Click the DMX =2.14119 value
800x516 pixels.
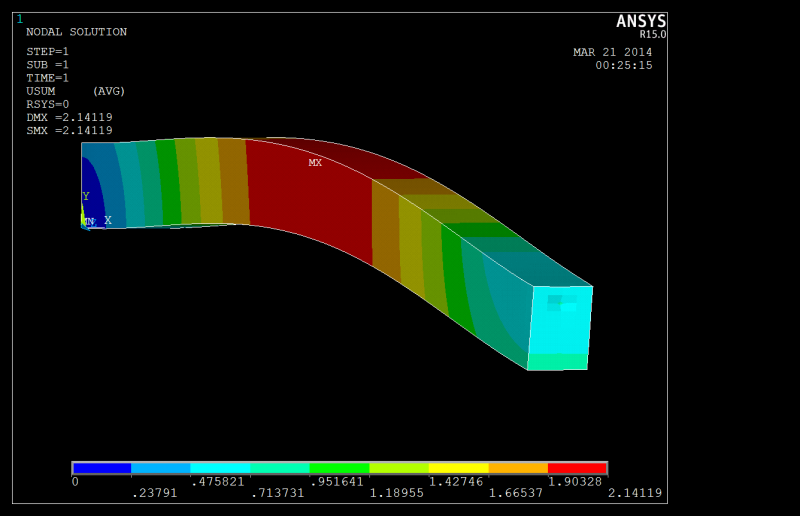click(x=69, y=117)
